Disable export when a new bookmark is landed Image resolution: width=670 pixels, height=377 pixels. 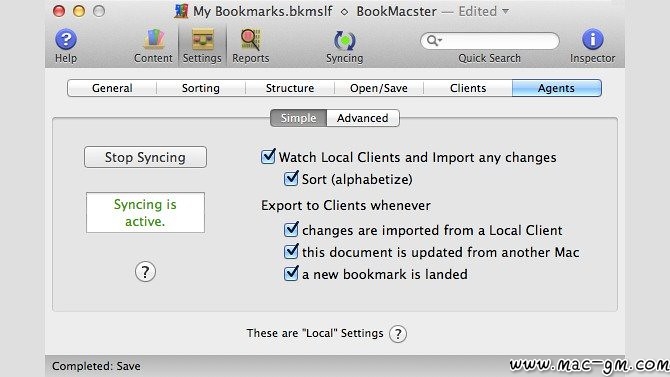point(291,273)
